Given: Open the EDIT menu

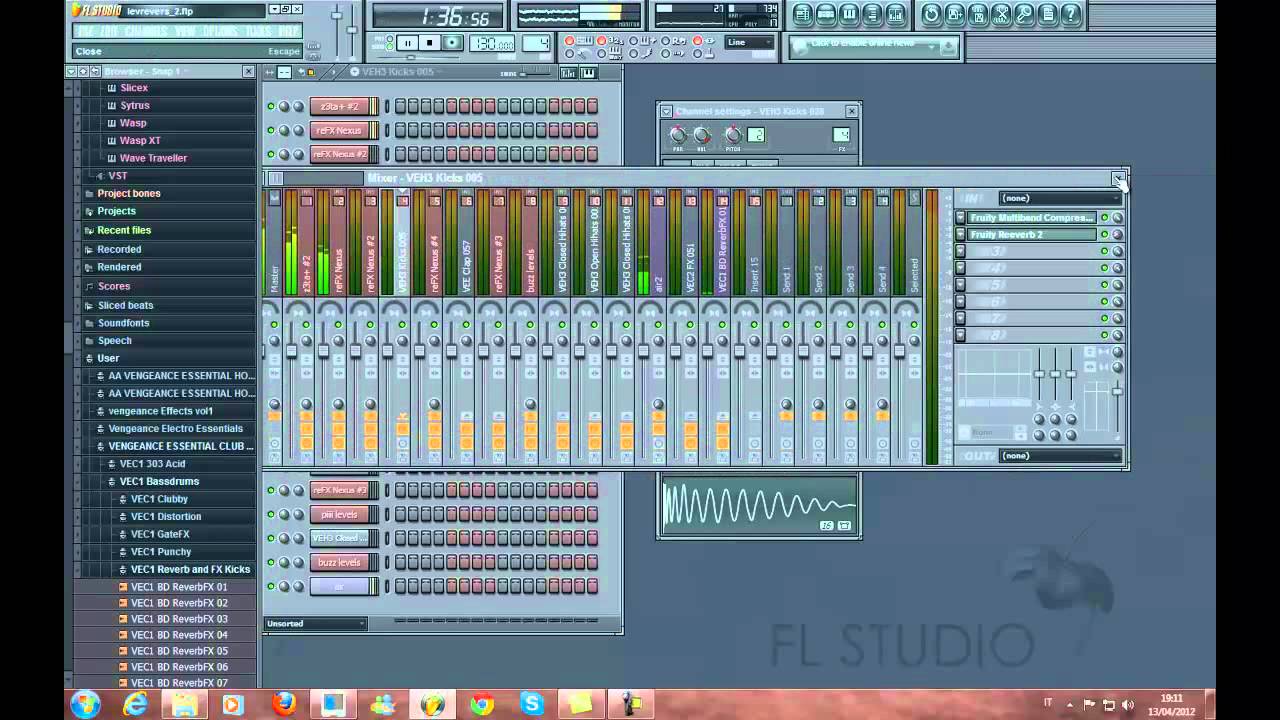Looking at the screenshot, I should pos(109,31).
